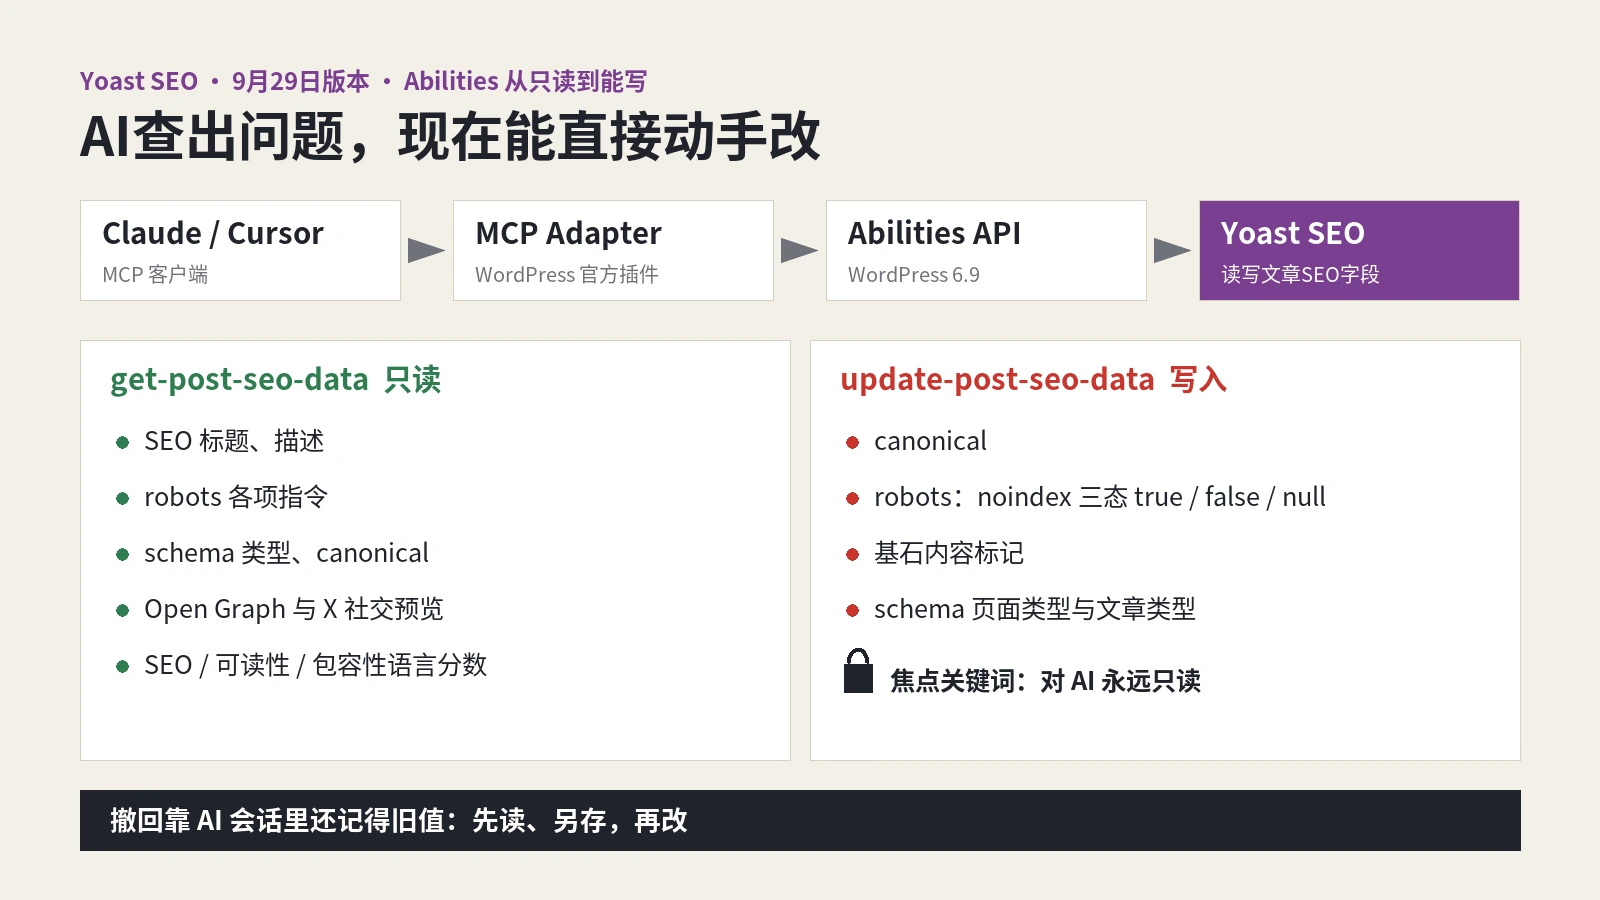Click "SEO / 可读性 / 包容性语言分数"

[316, 665]
